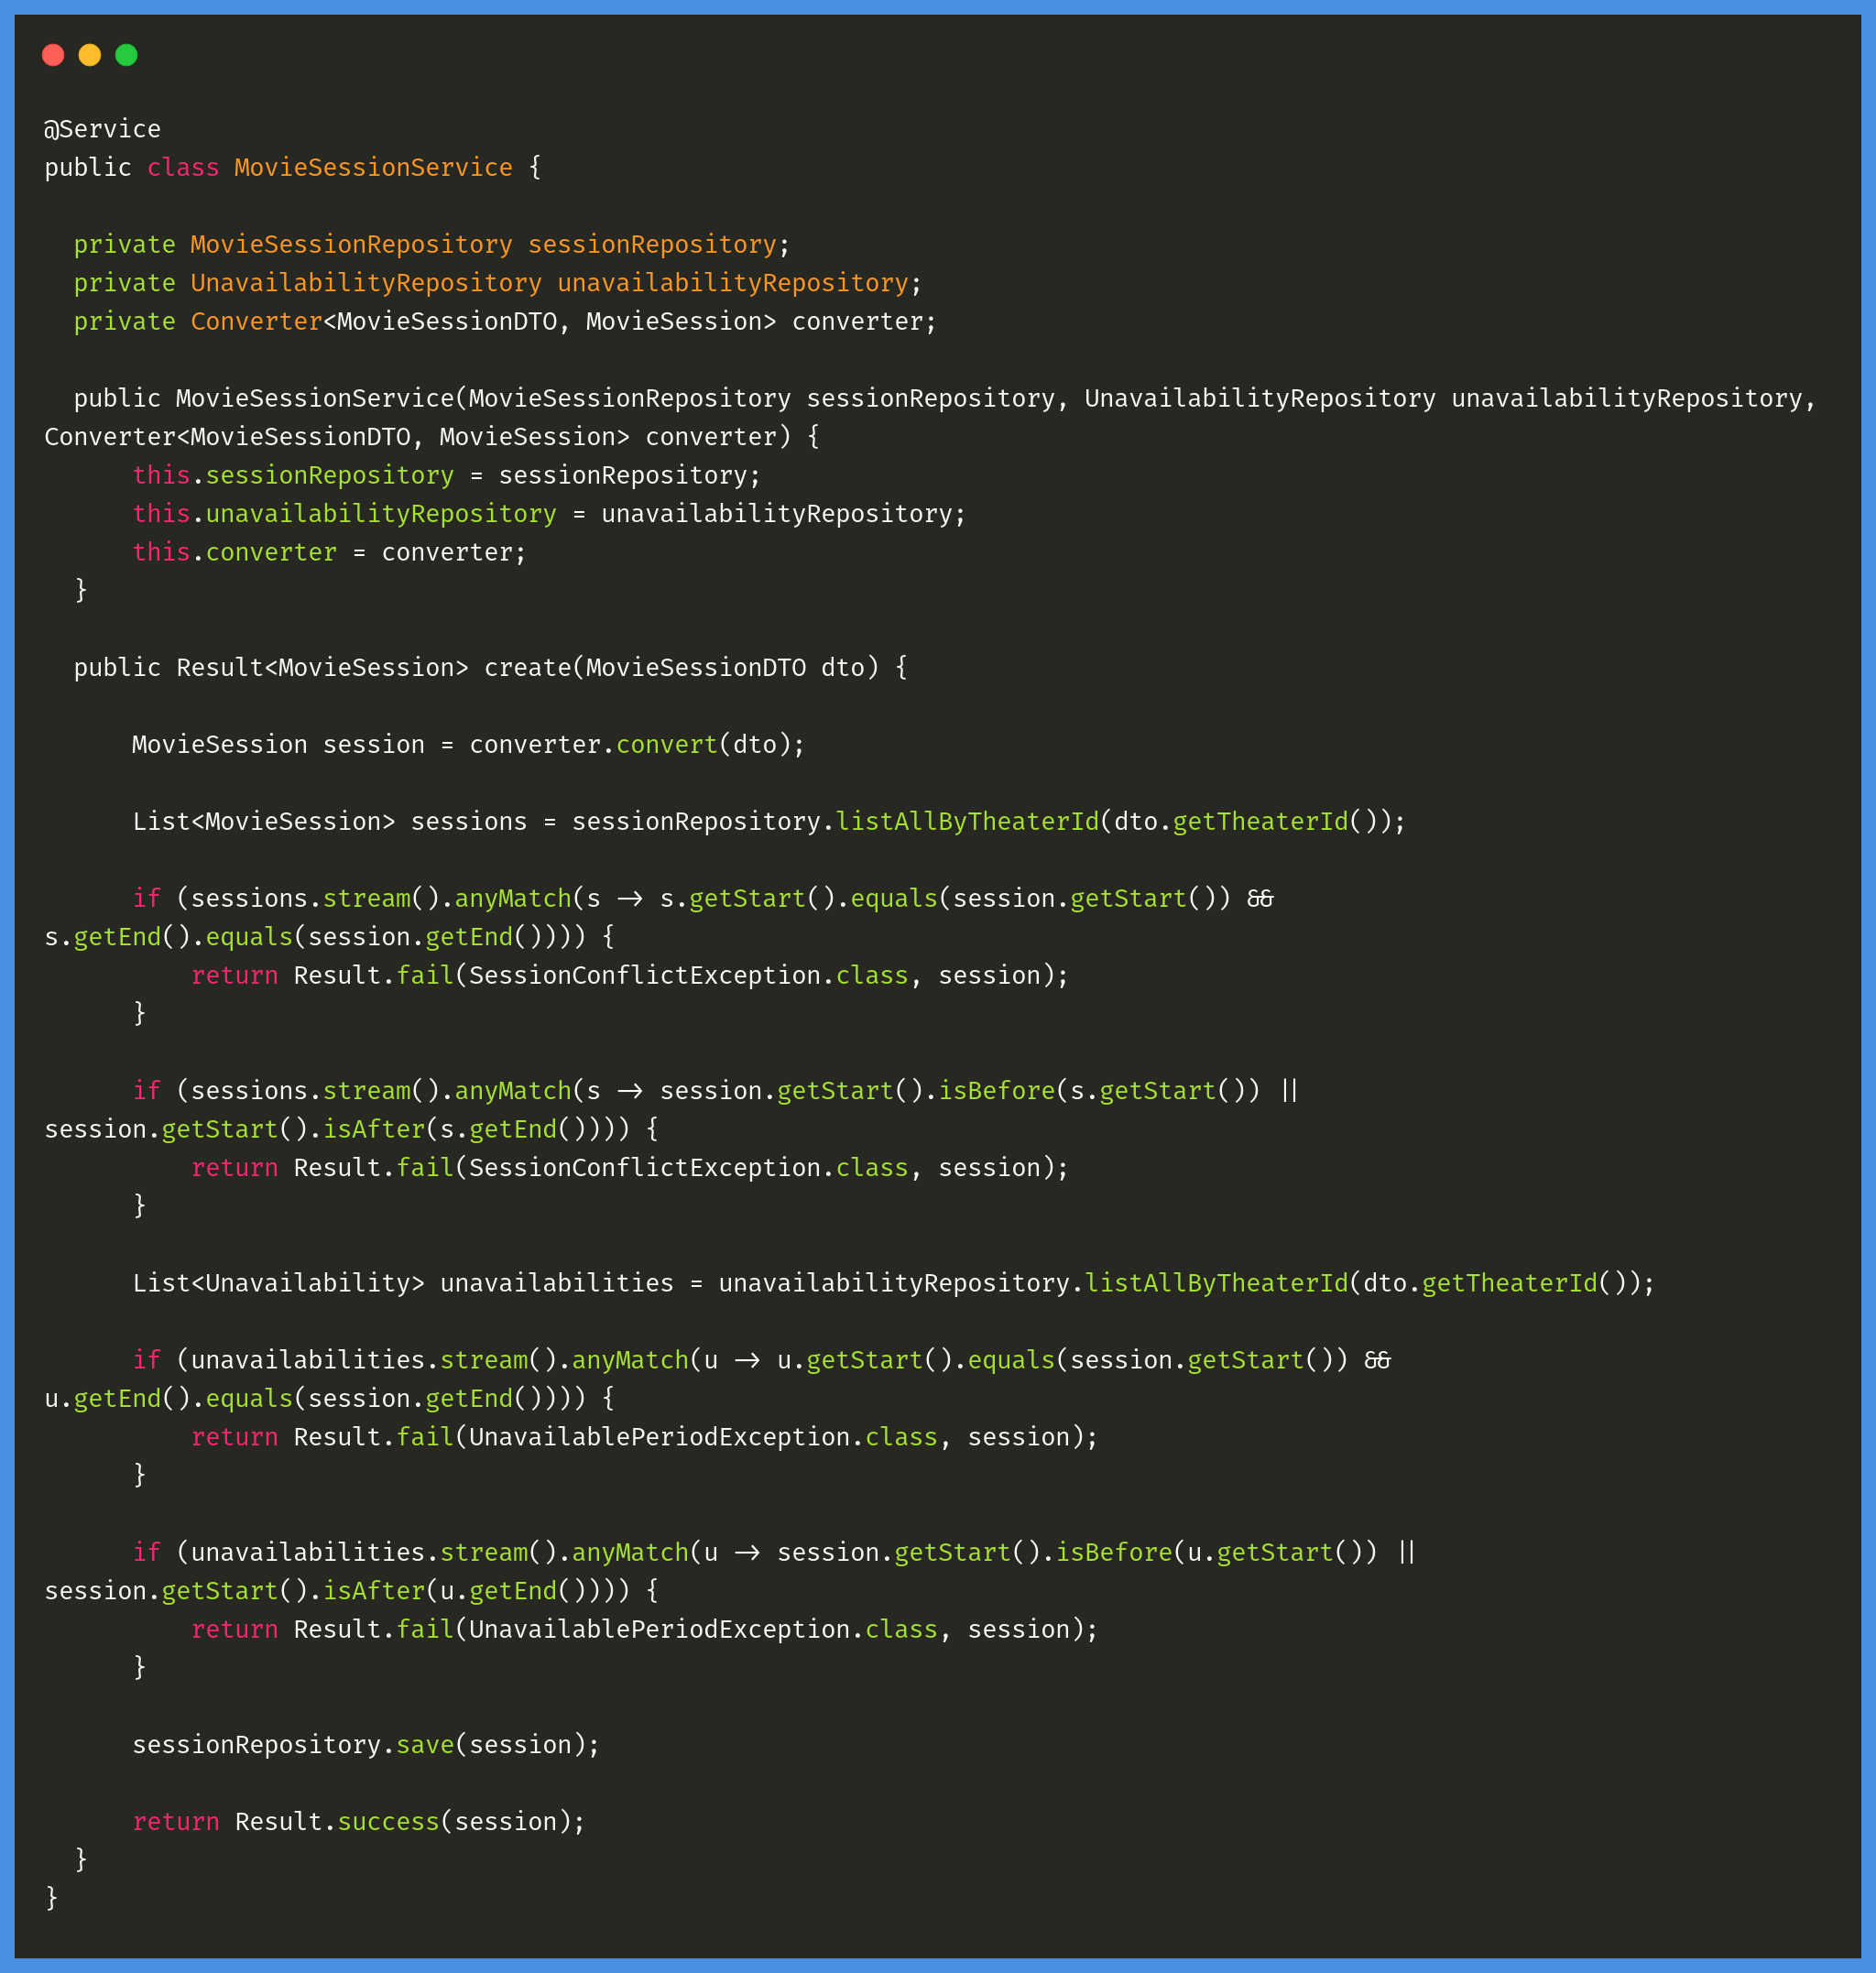Click the green maximize dot
Screen dimensions: 1876x1973
[x=128, y=55]
